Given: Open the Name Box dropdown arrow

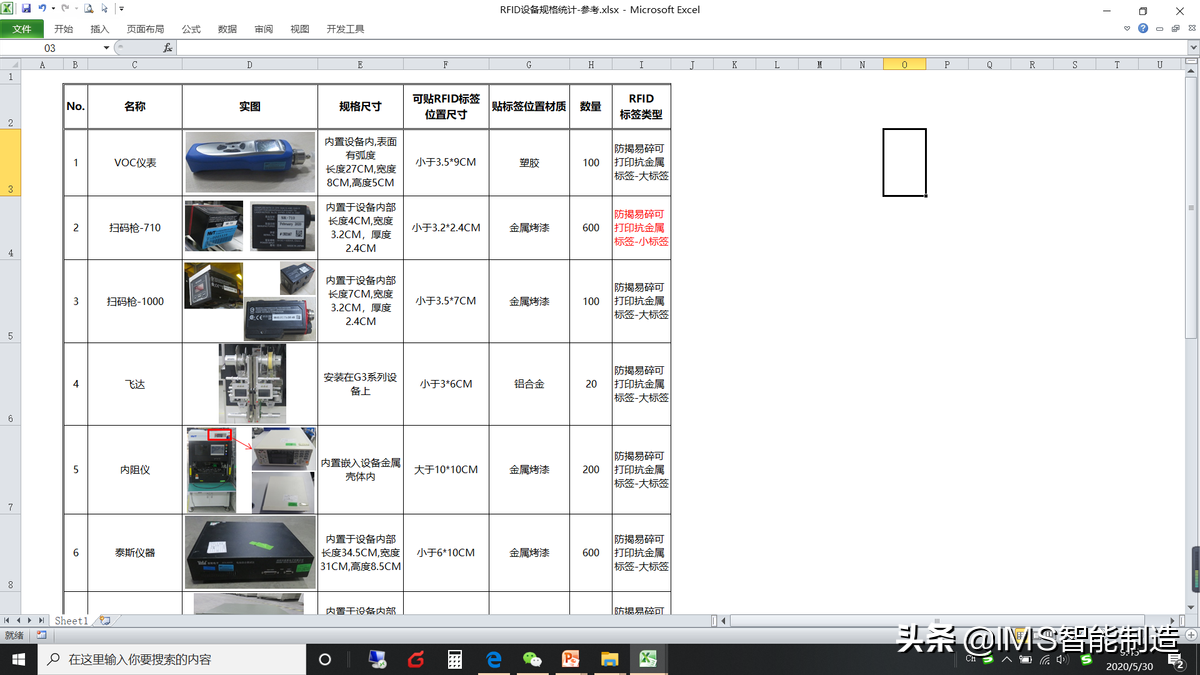Looking at the screenshot, I should pos(106,47).
